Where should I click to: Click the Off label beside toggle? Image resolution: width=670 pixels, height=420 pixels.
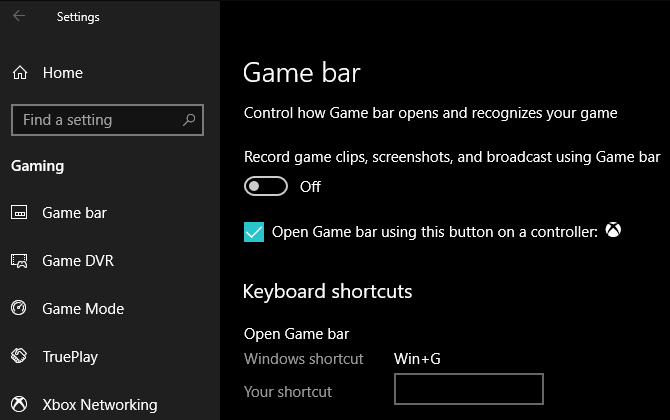pyautogui.click(x=310, y=187)
